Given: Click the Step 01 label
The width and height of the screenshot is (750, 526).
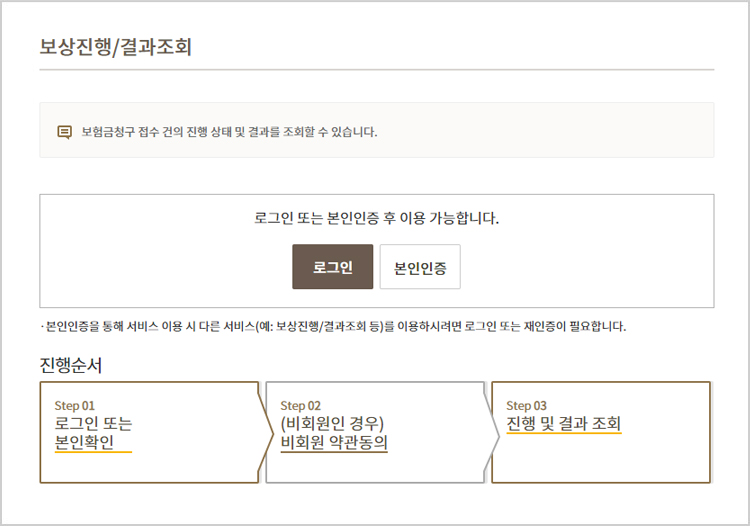Looking at the screenshot, I should click(74, 405).
